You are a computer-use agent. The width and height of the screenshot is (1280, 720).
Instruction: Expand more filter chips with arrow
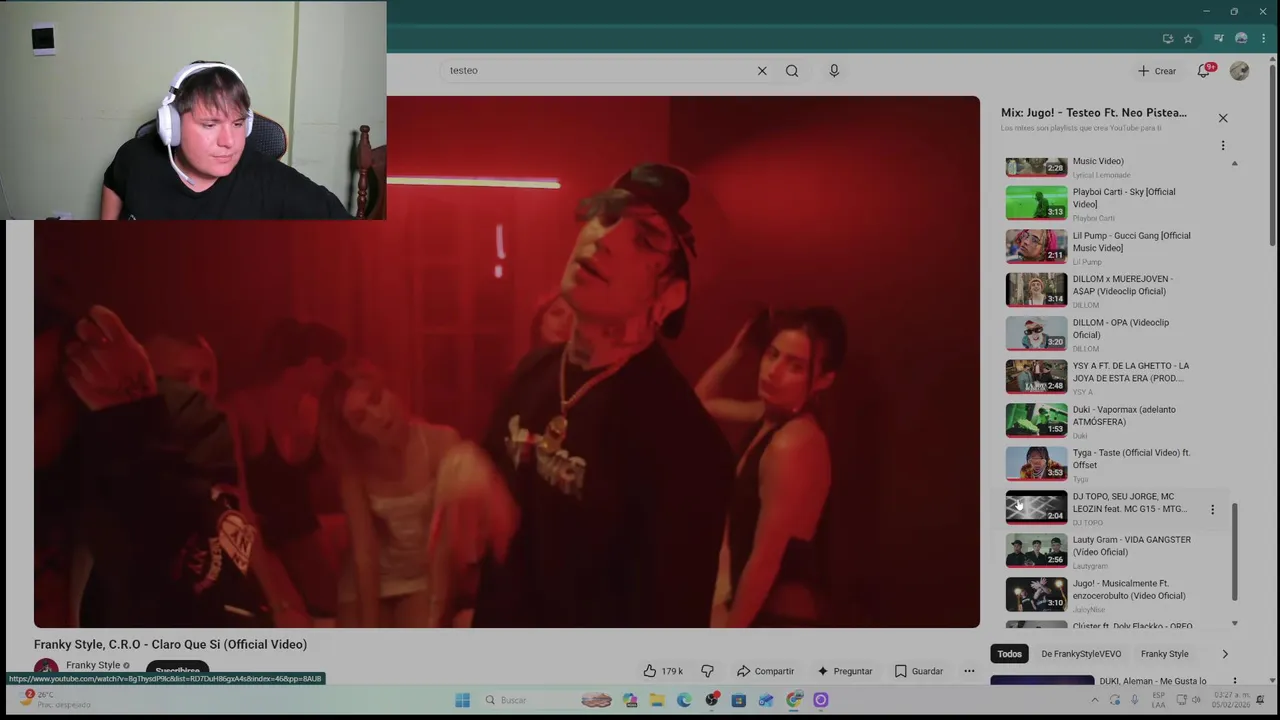[1225, 654]
